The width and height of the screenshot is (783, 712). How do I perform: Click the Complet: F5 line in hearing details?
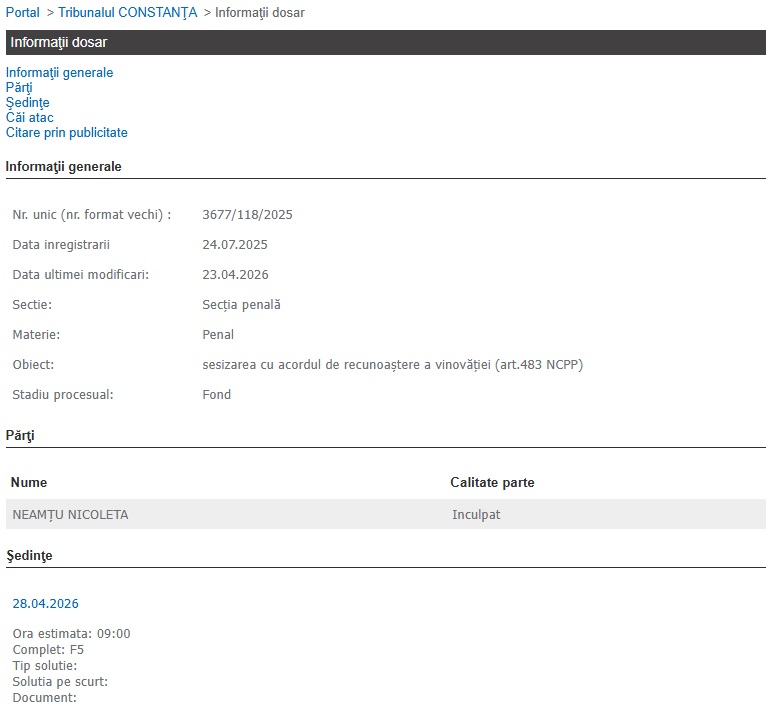tap(48, 650)
